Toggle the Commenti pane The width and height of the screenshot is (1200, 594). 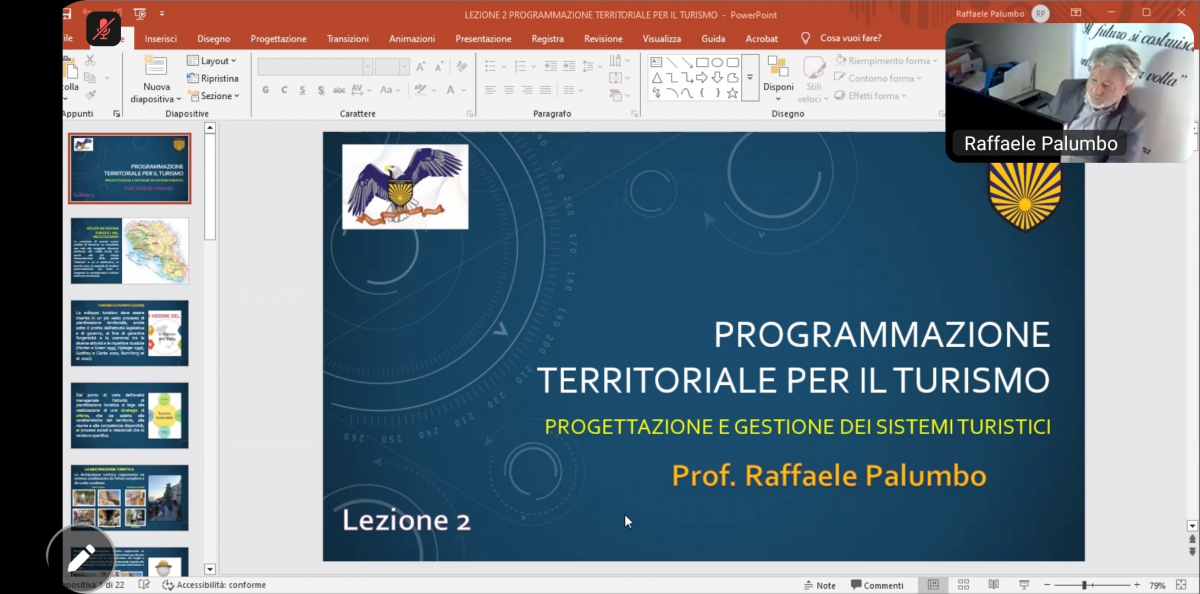(x=877, y=585)
